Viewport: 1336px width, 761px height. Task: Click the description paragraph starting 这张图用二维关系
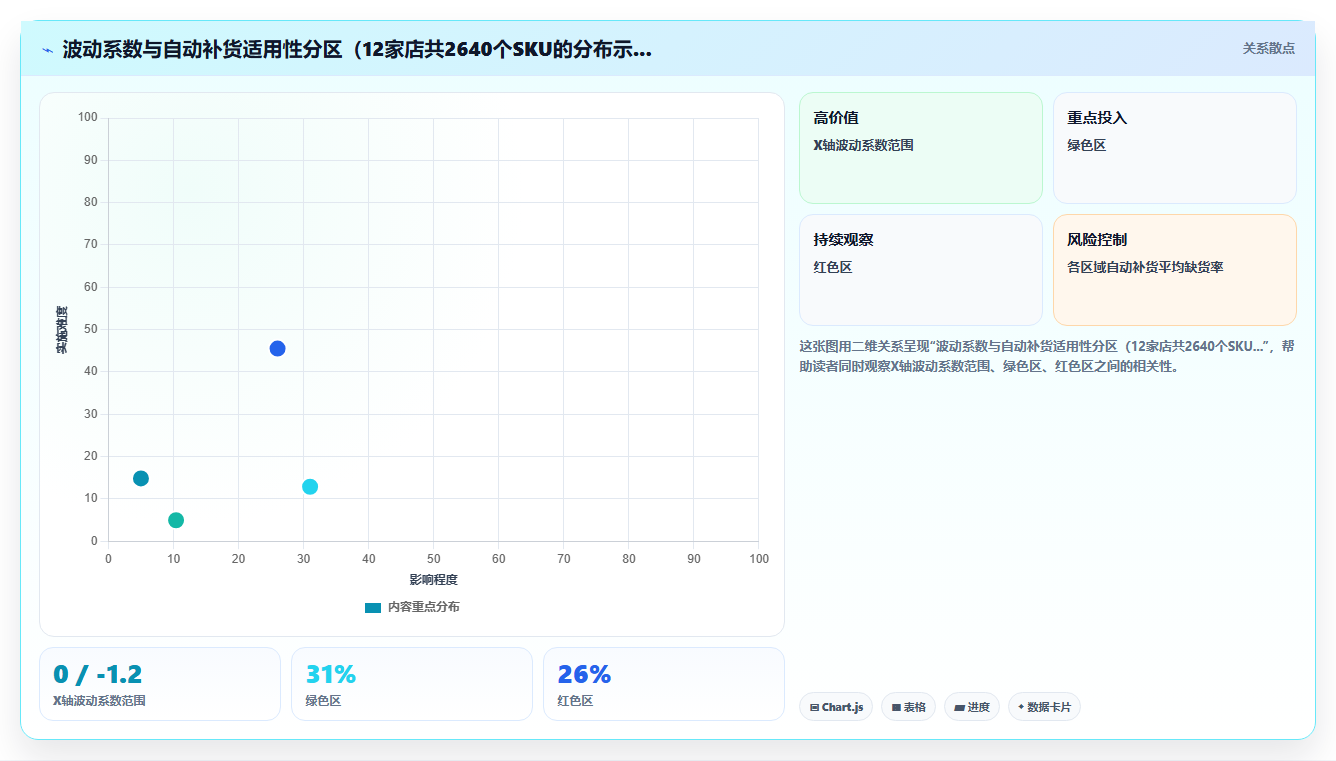click(1047, 356)
